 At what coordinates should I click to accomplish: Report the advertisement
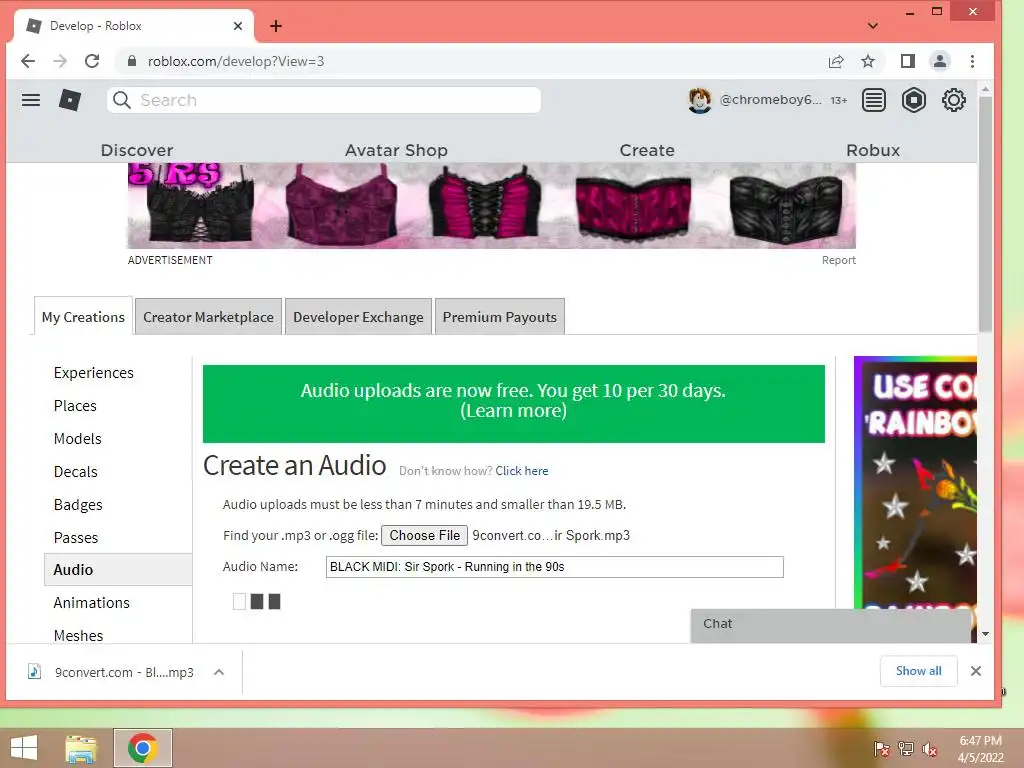(839, 260)
